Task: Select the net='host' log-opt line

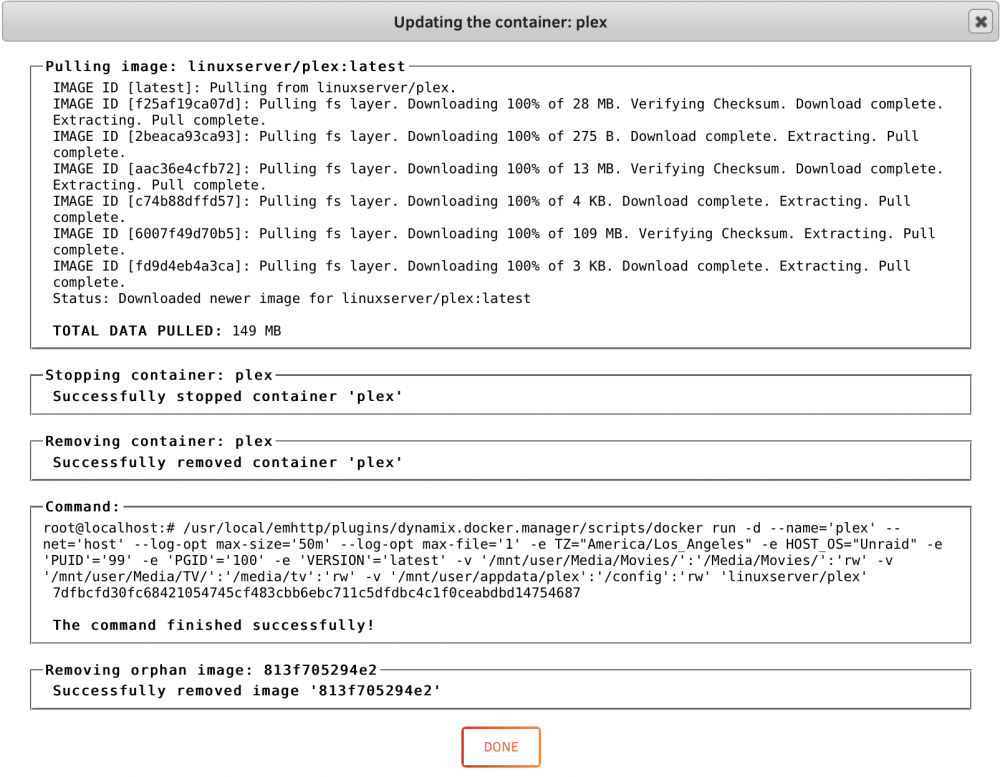Action: [x=492, y=545]
